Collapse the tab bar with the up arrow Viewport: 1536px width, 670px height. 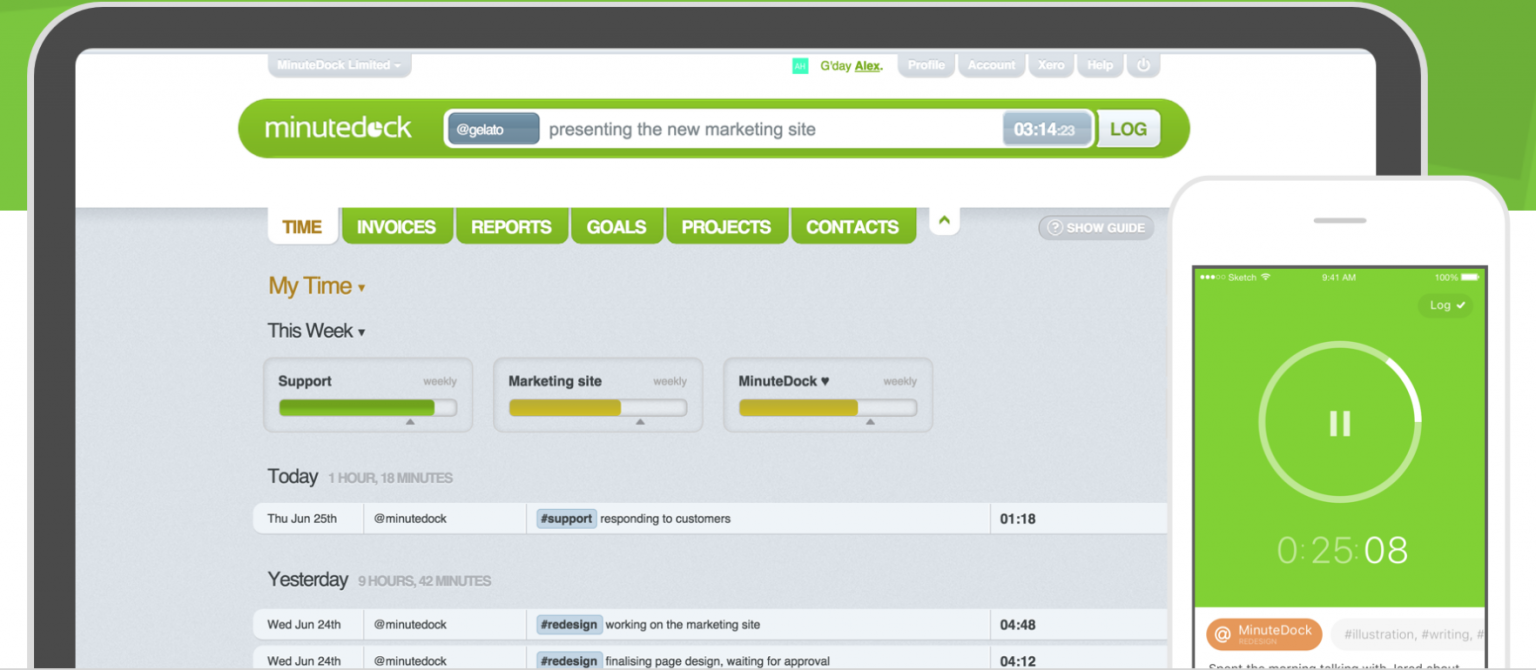tap(944, 219)
